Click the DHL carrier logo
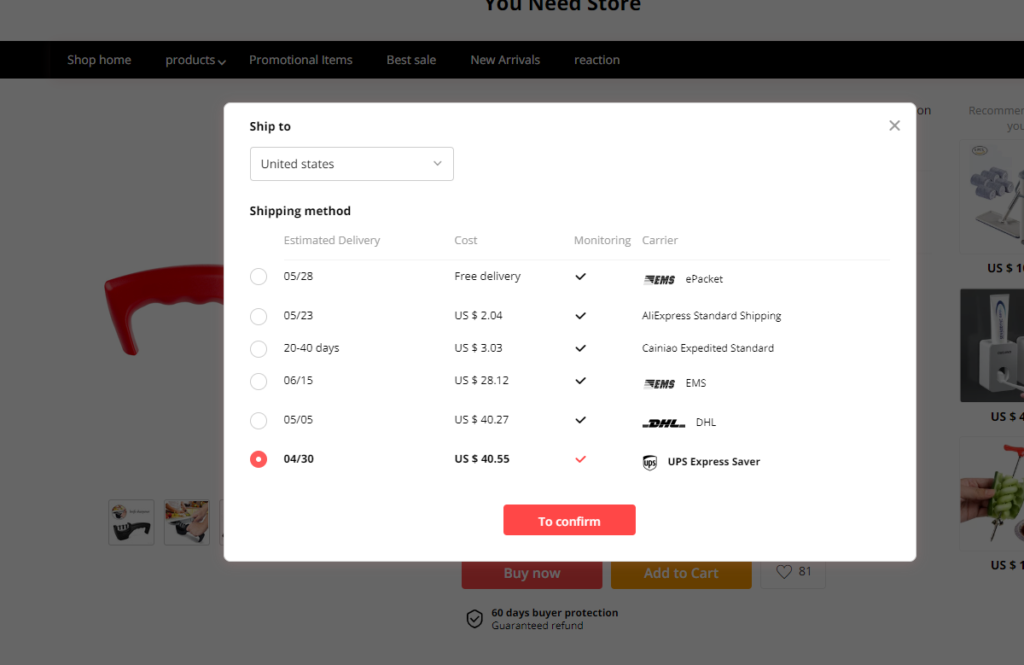The height and width of the screenshot is (665, 1024). [x=663, y=423]
